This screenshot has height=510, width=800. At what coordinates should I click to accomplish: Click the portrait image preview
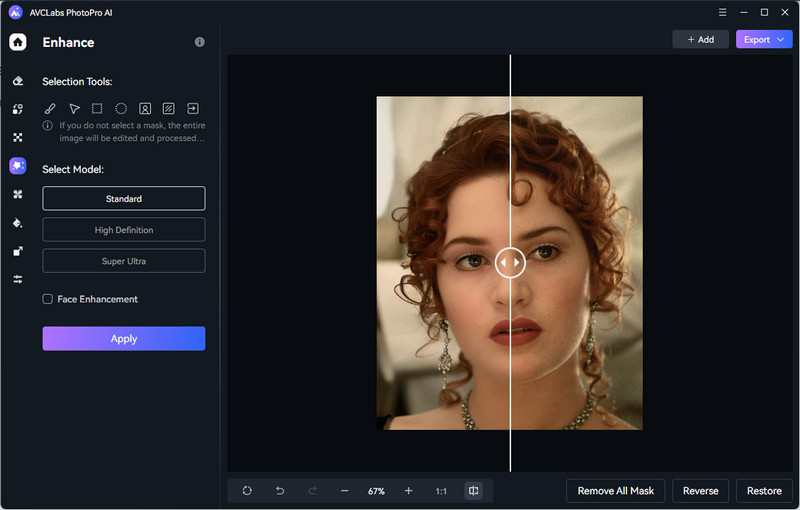(x=510, y=263)
